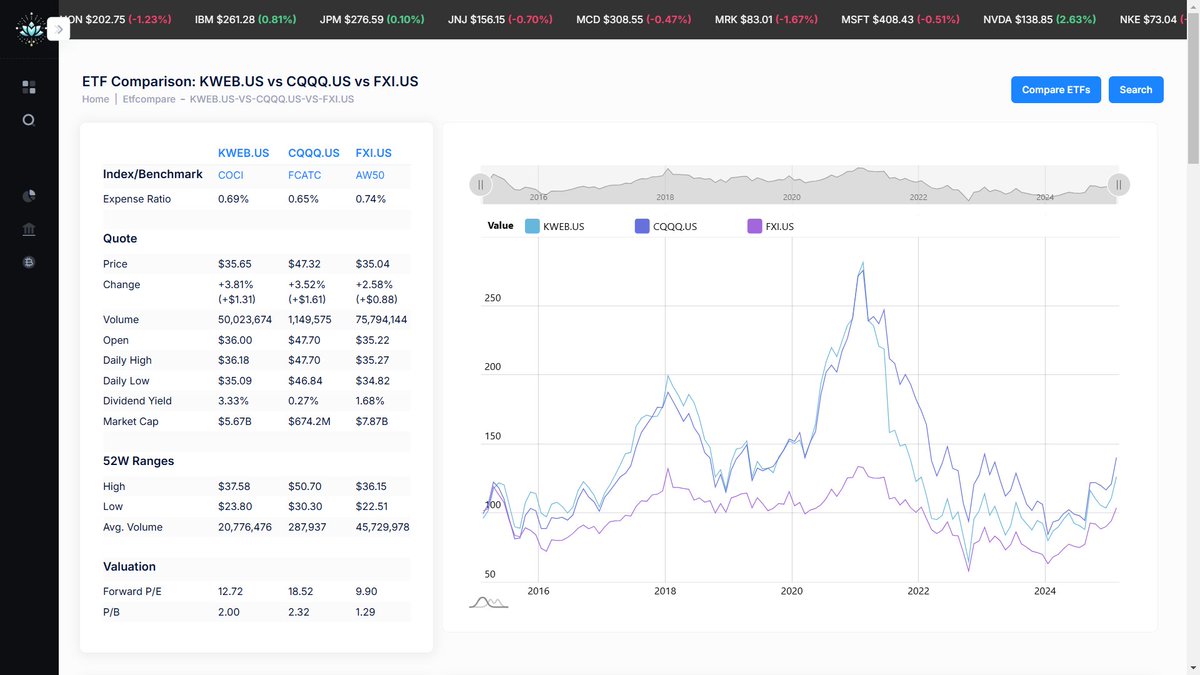Expand the collapsed sidebar with the chevron arrow
This screenshot has height=675, width=1200.
tap(59, 28)
